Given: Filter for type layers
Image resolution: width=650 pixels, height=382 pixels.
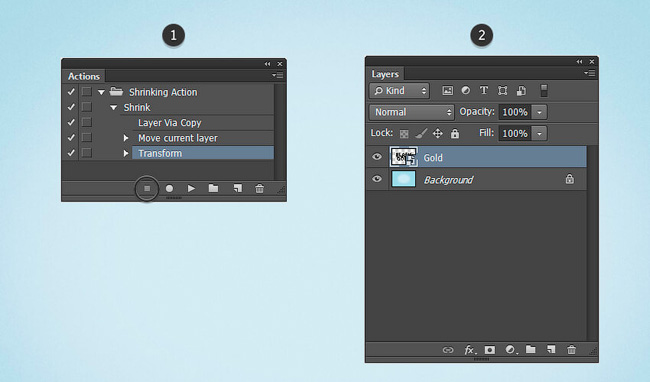Looking at the screenshot, I should pos(484,90).
